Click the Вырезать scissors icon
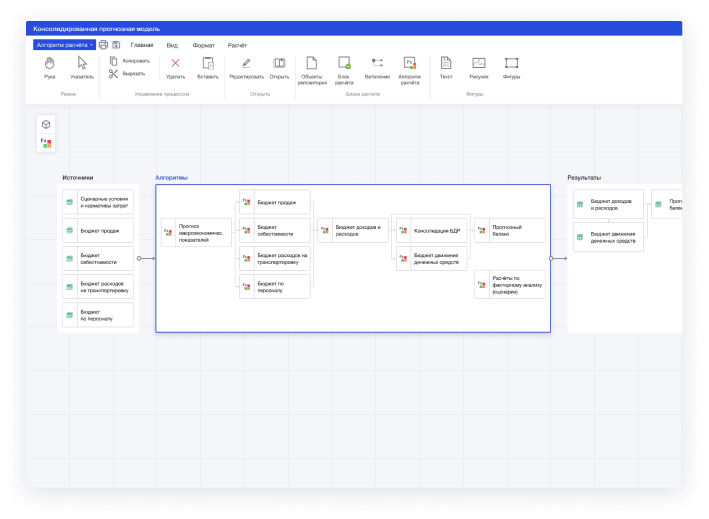This screenshot has height=519, width=709. [113, 74]
